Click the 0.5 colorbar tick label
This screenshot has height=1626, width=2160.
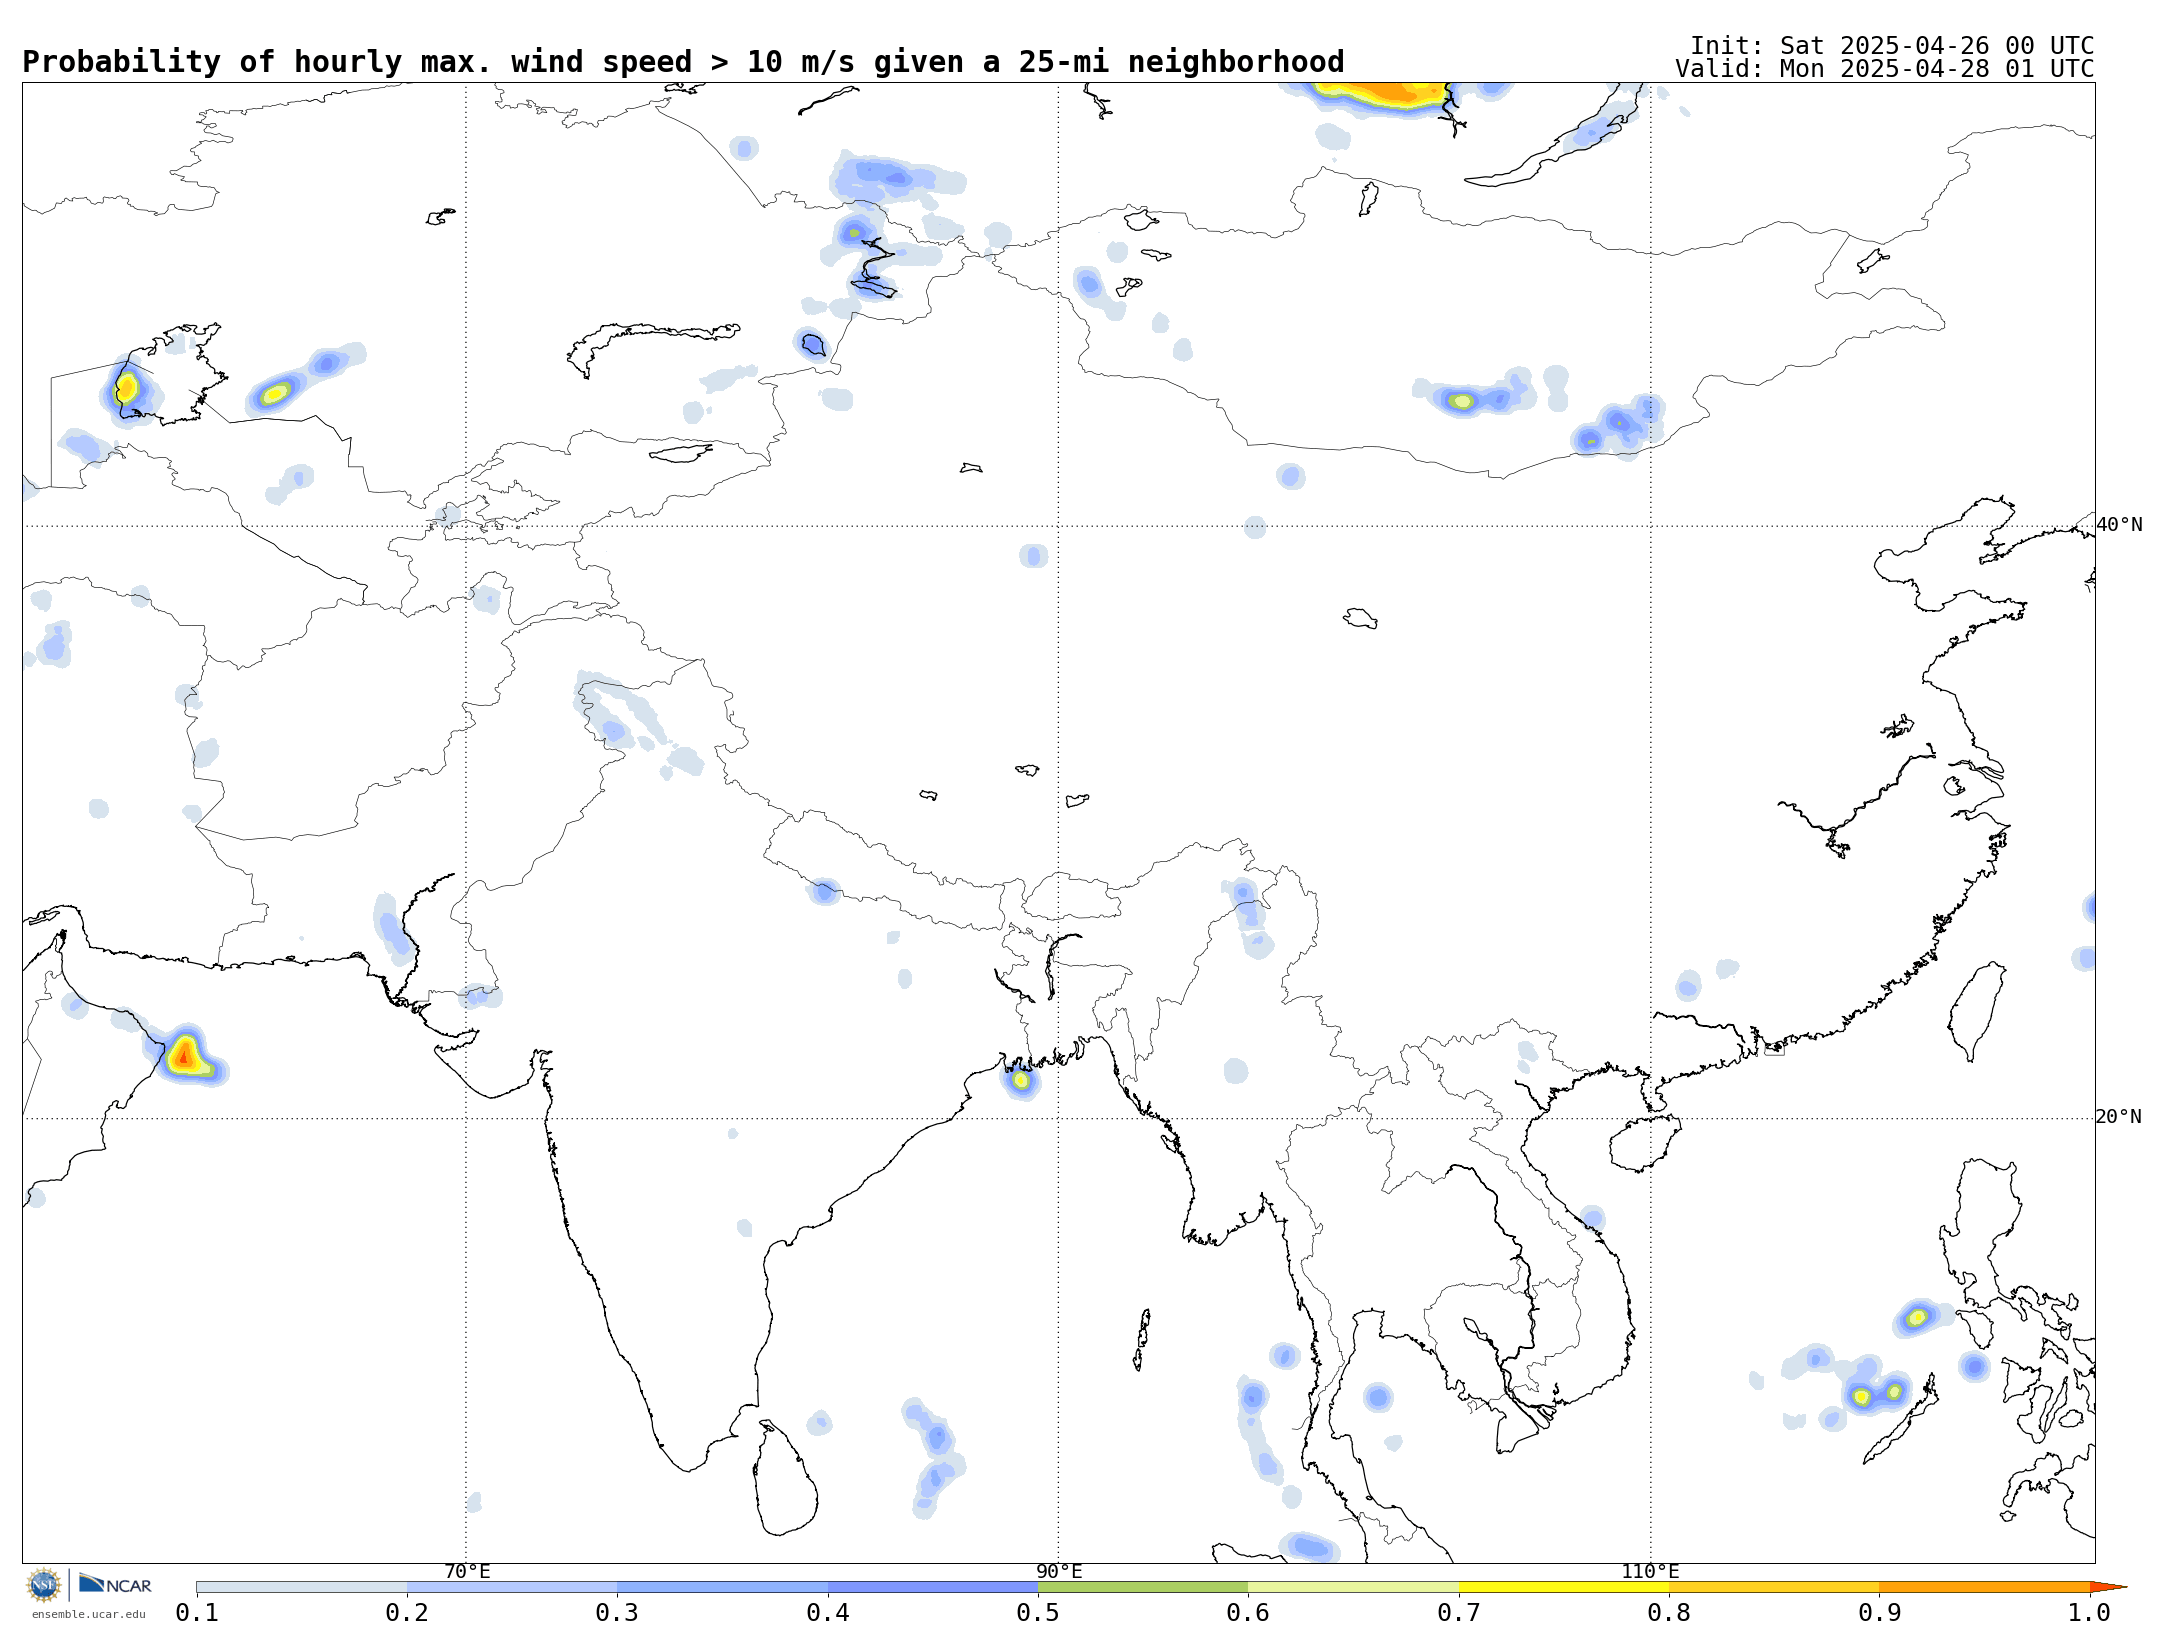[1038, 1613]
